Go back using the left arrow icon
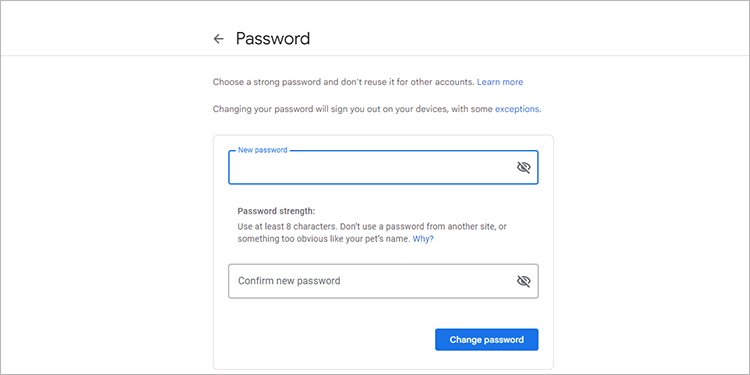Viewport: 750px width, 375px height. (219, 39)
